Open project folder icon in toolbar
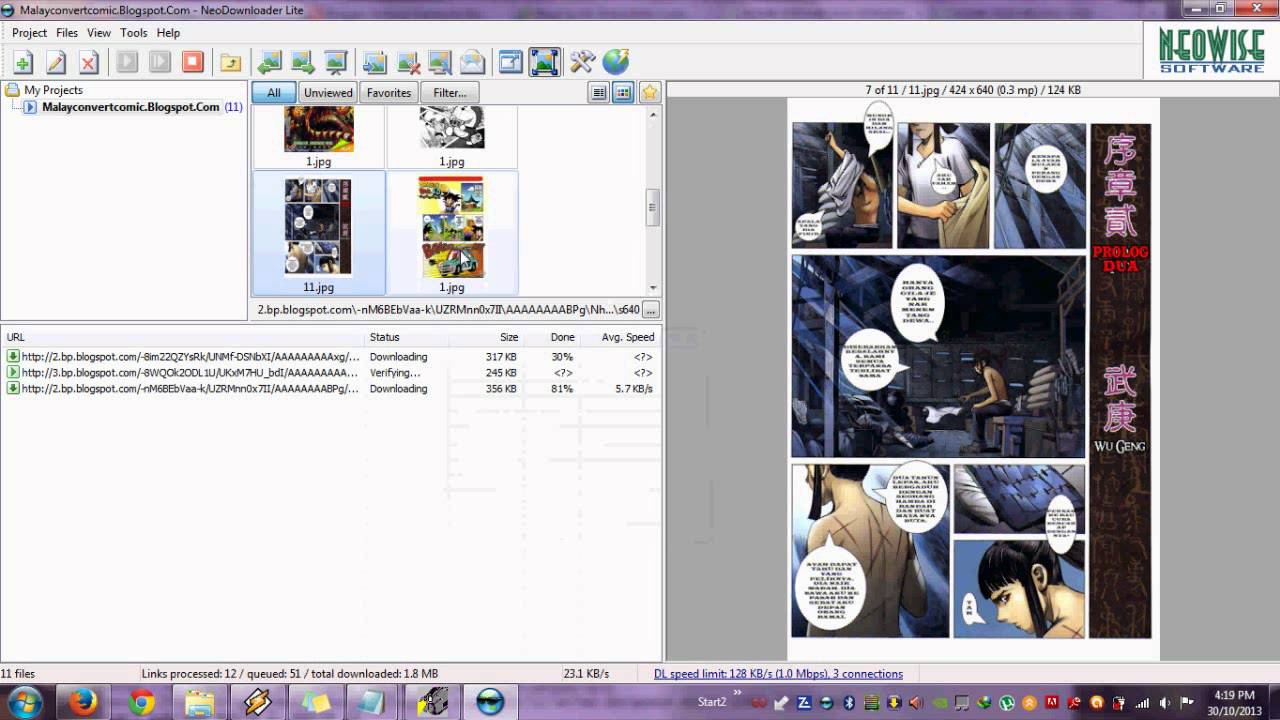The height and width of the screenshot is (720, 1280). click(231, 63)
